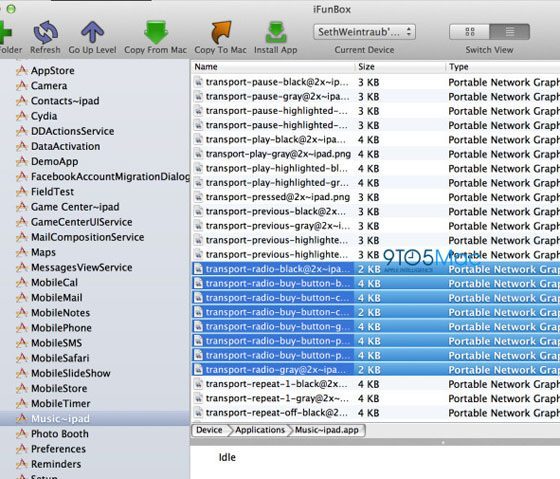
Task: Click the Reminders app icon
Action: pyautogui.click(x=22, y=464)
